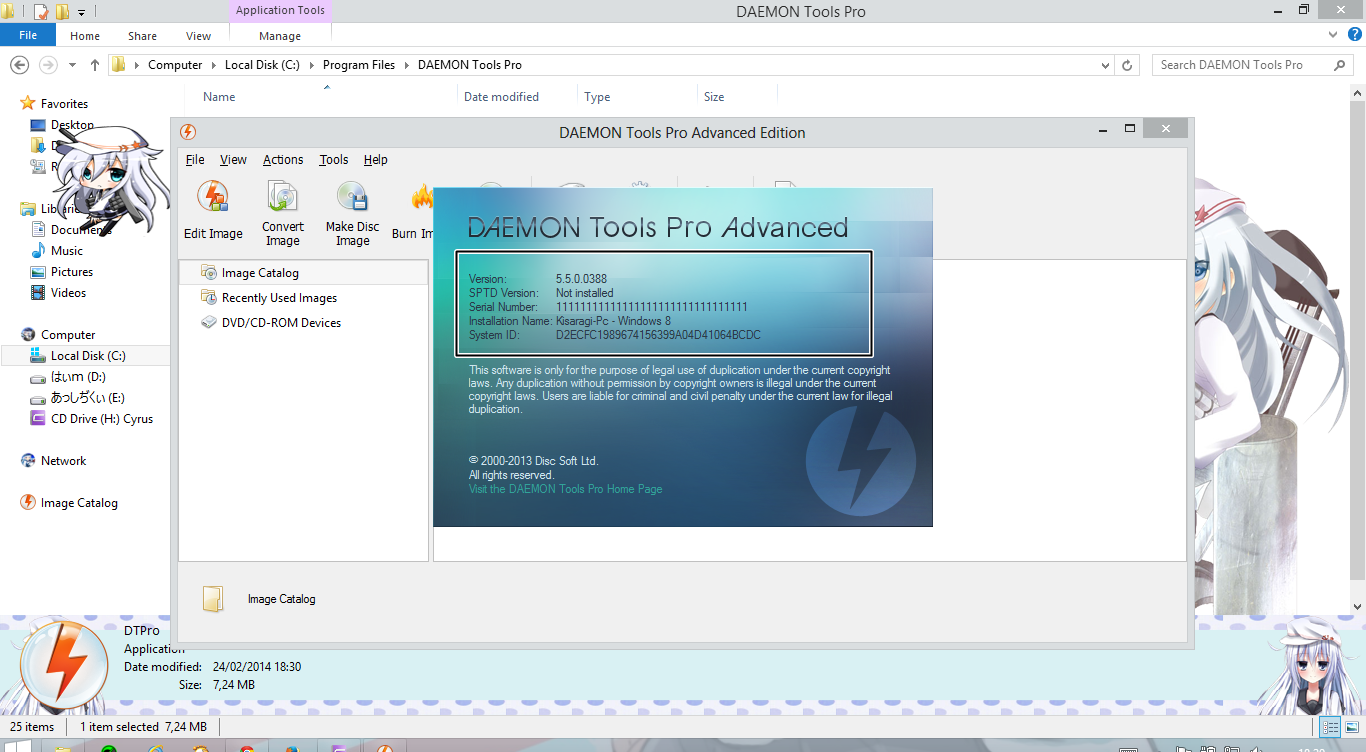
Task: Open the address bar history dropdown
Action: pyautogui.click(x=1105, y=64)
